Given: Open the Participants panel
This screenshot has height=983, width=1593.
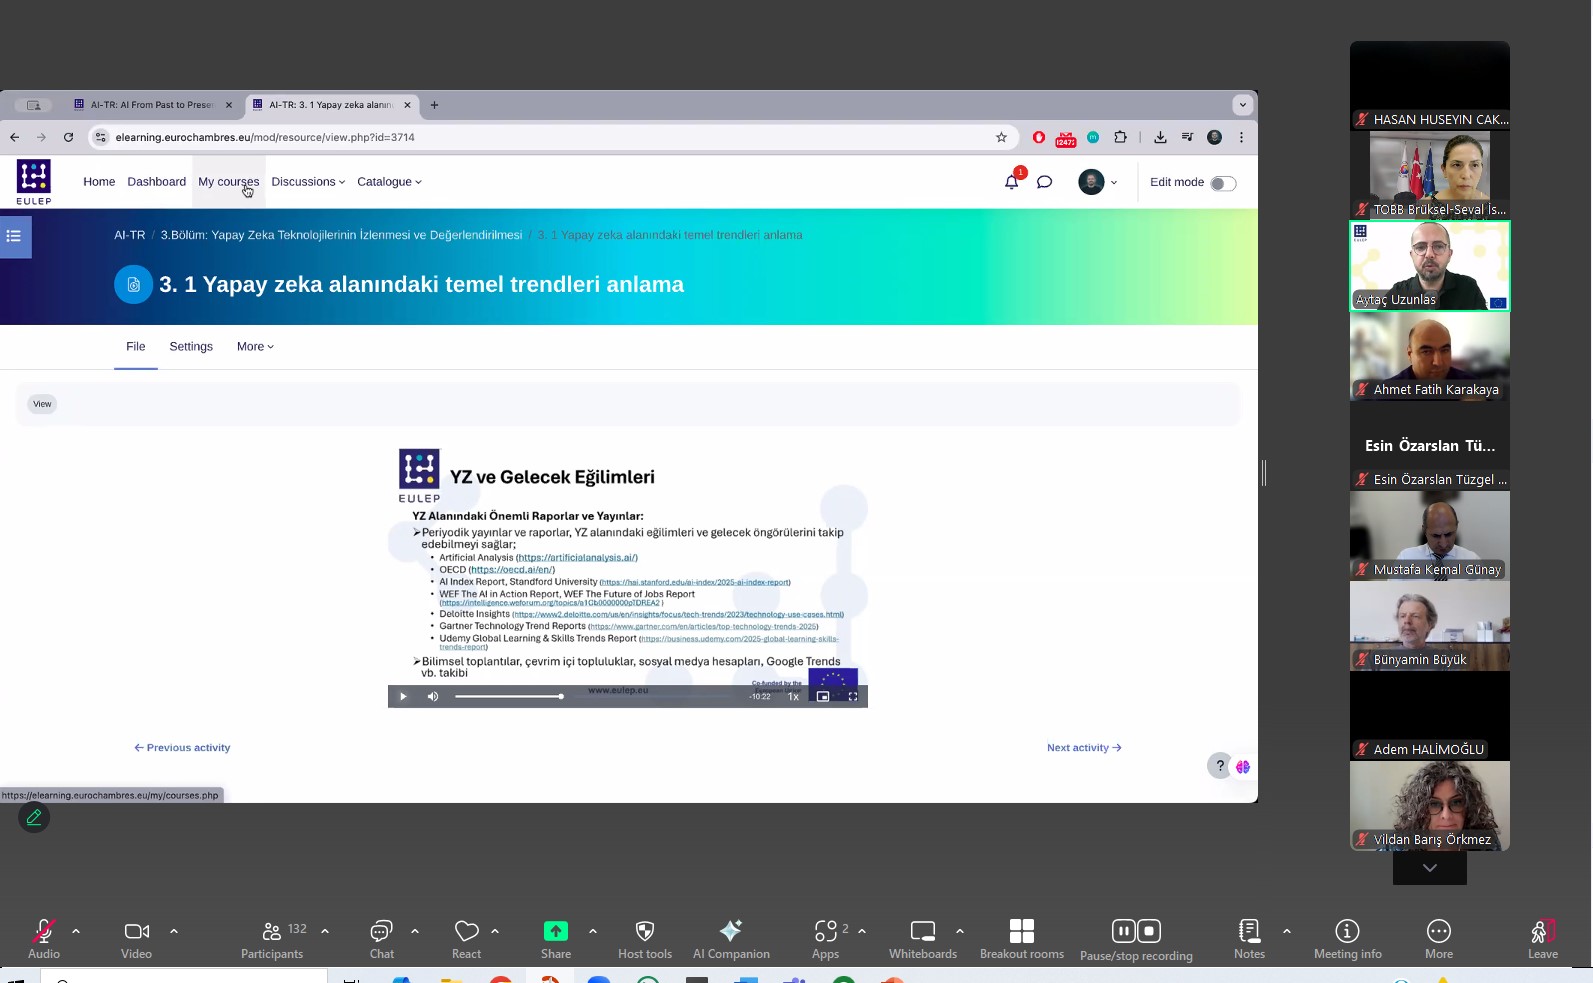Looking at the screenshot, I should click(272, 938).
